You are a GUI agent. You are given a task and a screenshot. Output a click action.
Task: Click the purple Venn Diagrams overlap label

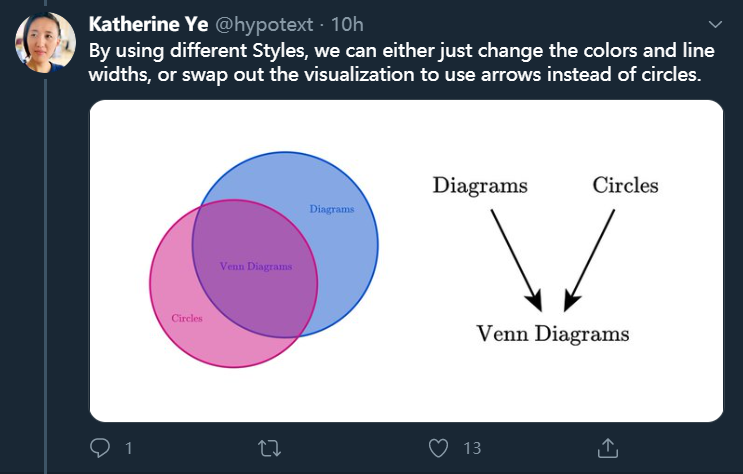(256, 266)
